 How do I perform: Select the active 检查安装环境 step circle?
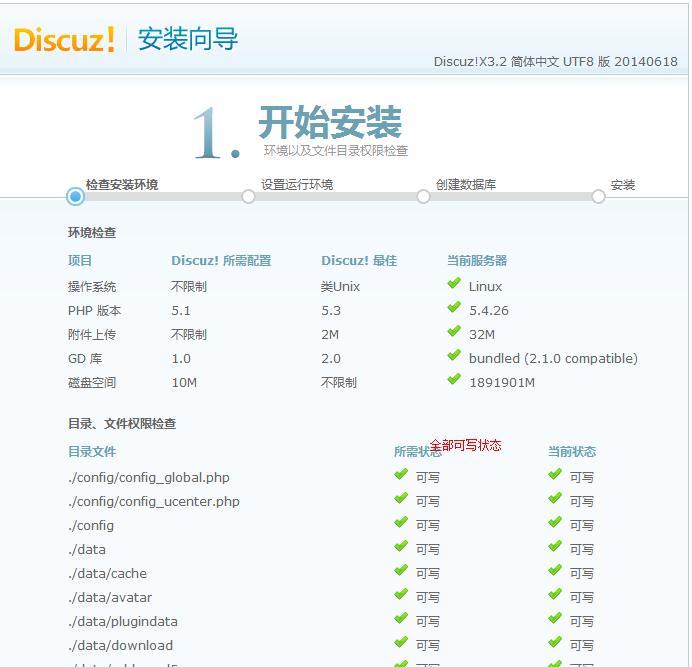coord(75,196)
